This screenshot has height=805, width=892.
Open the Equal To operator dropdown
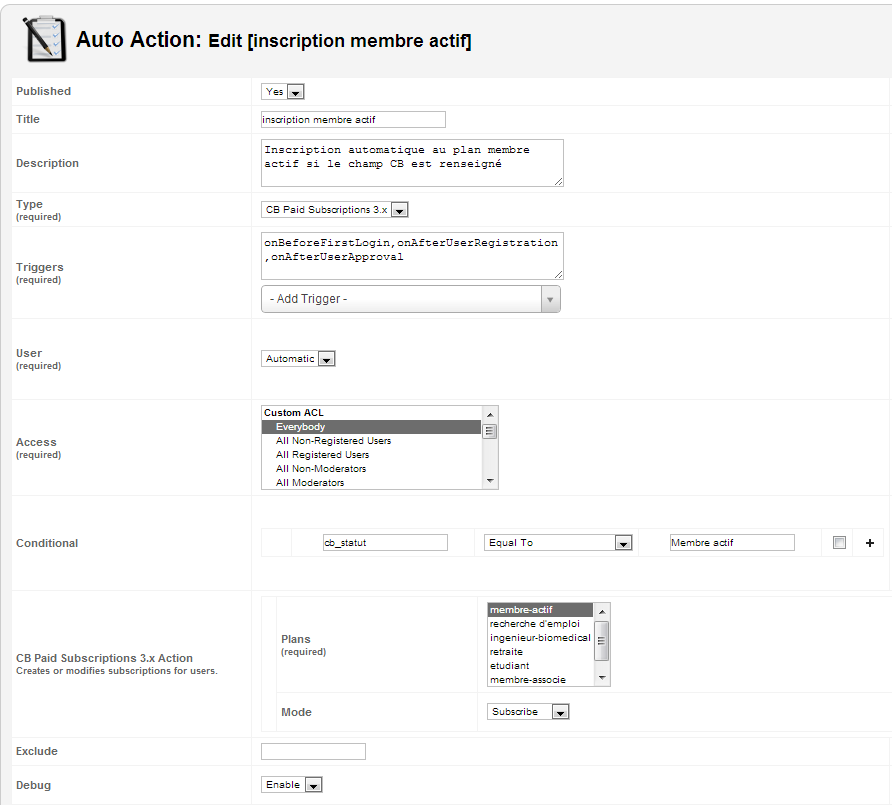(x=558, y=543)
